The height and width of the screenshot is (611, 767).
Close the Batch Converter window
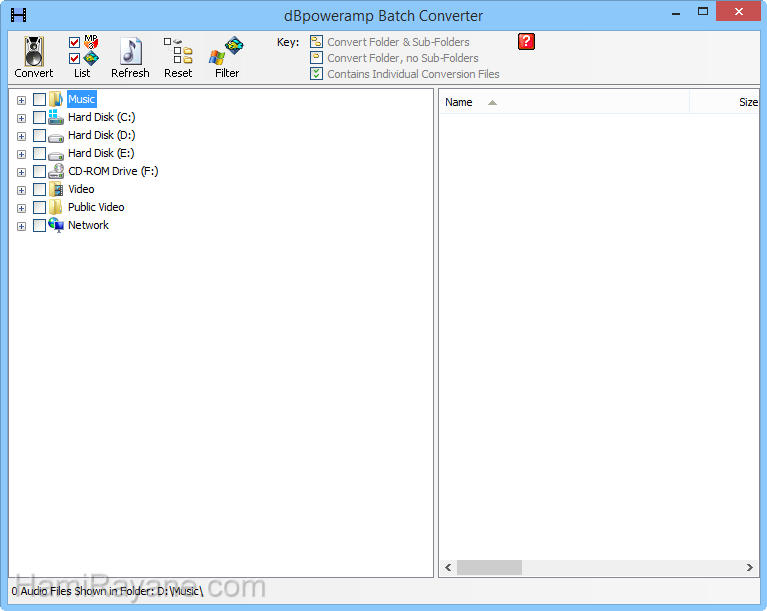click(738, 12)
